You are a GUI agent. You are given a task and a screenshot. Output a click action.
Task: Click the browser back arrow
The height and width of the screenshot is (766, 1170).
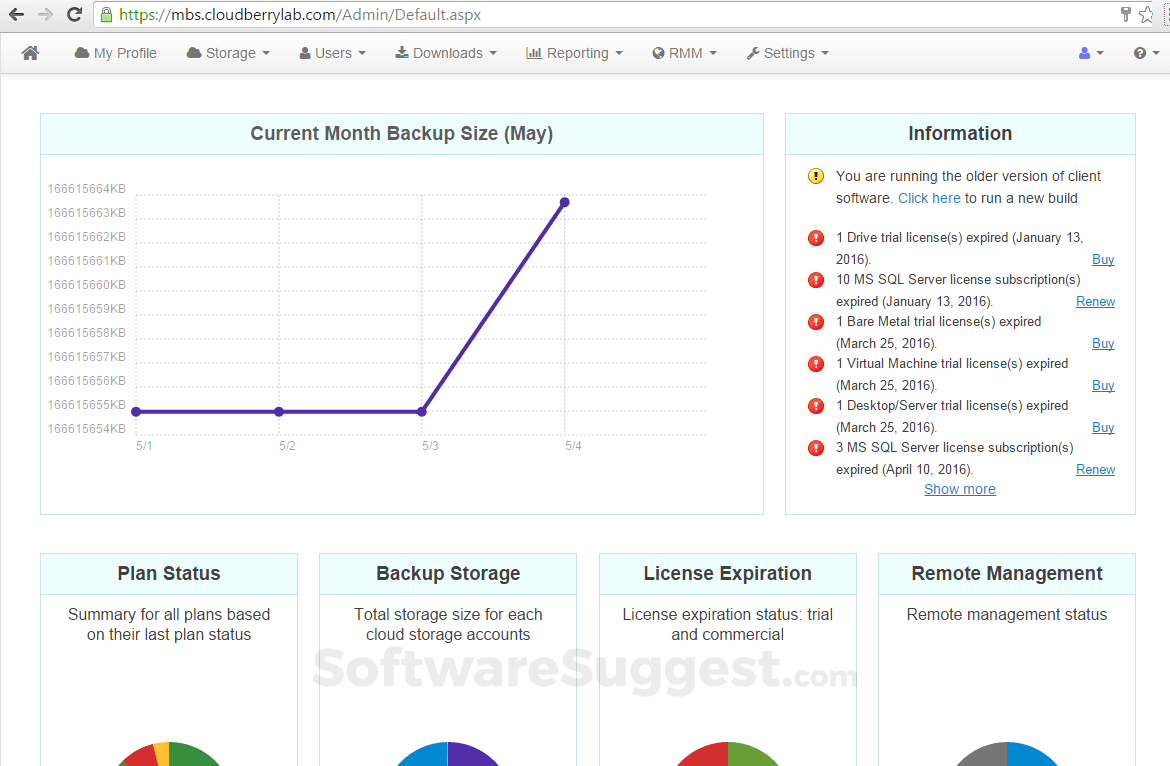(15, 14)
